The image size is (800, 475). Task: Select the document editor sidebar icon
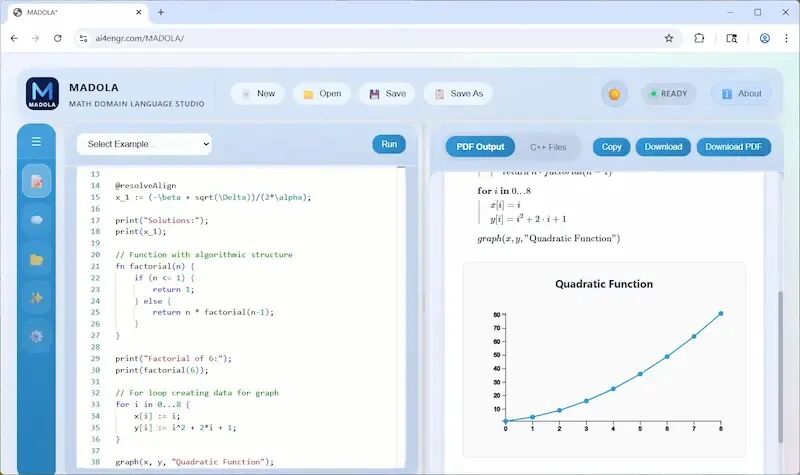coord(37,181)
